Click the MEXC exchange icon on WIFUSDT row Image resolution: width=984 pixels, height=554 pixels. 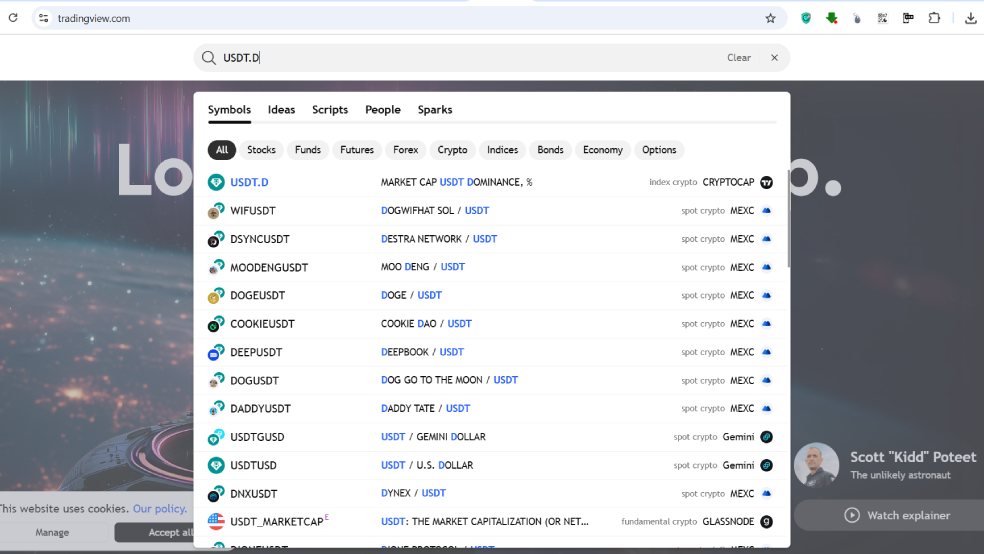(x=766, y=211)
